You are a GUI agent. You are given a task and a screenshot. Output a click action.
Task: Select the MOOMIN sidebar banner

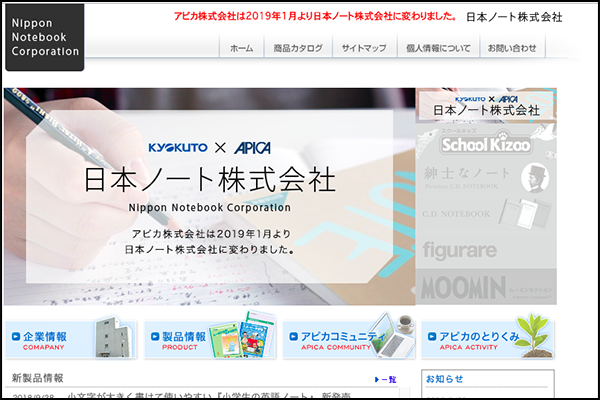click(x=486, y=287)
